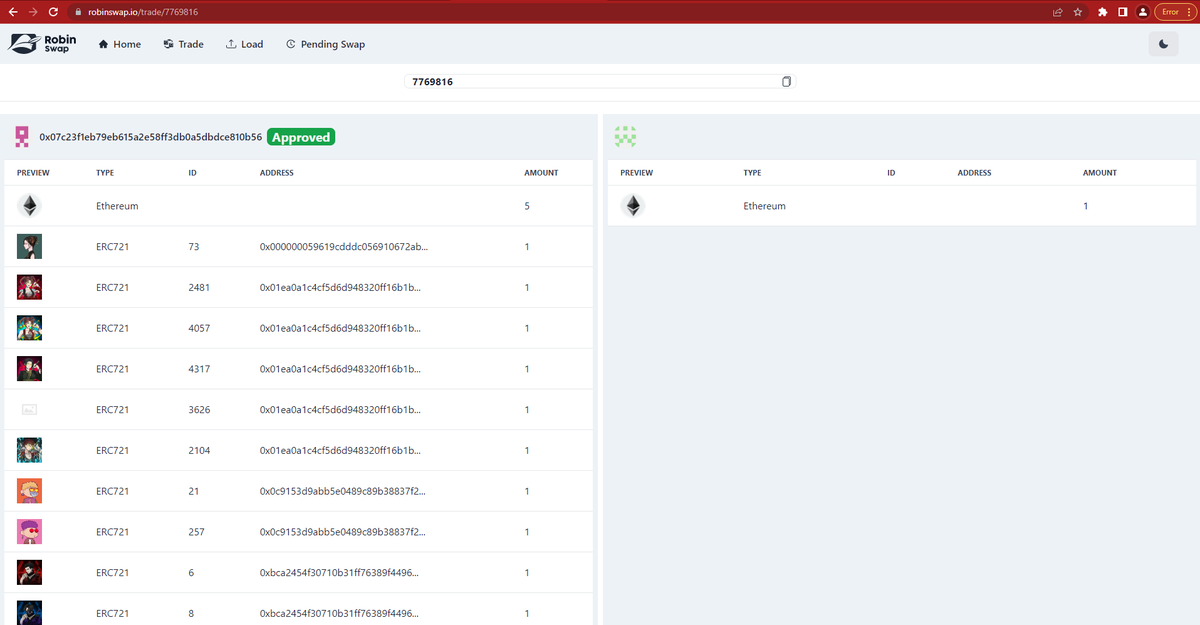1200x625 pixels.
Task: Click the ID value 257
Action: point(196,533)
